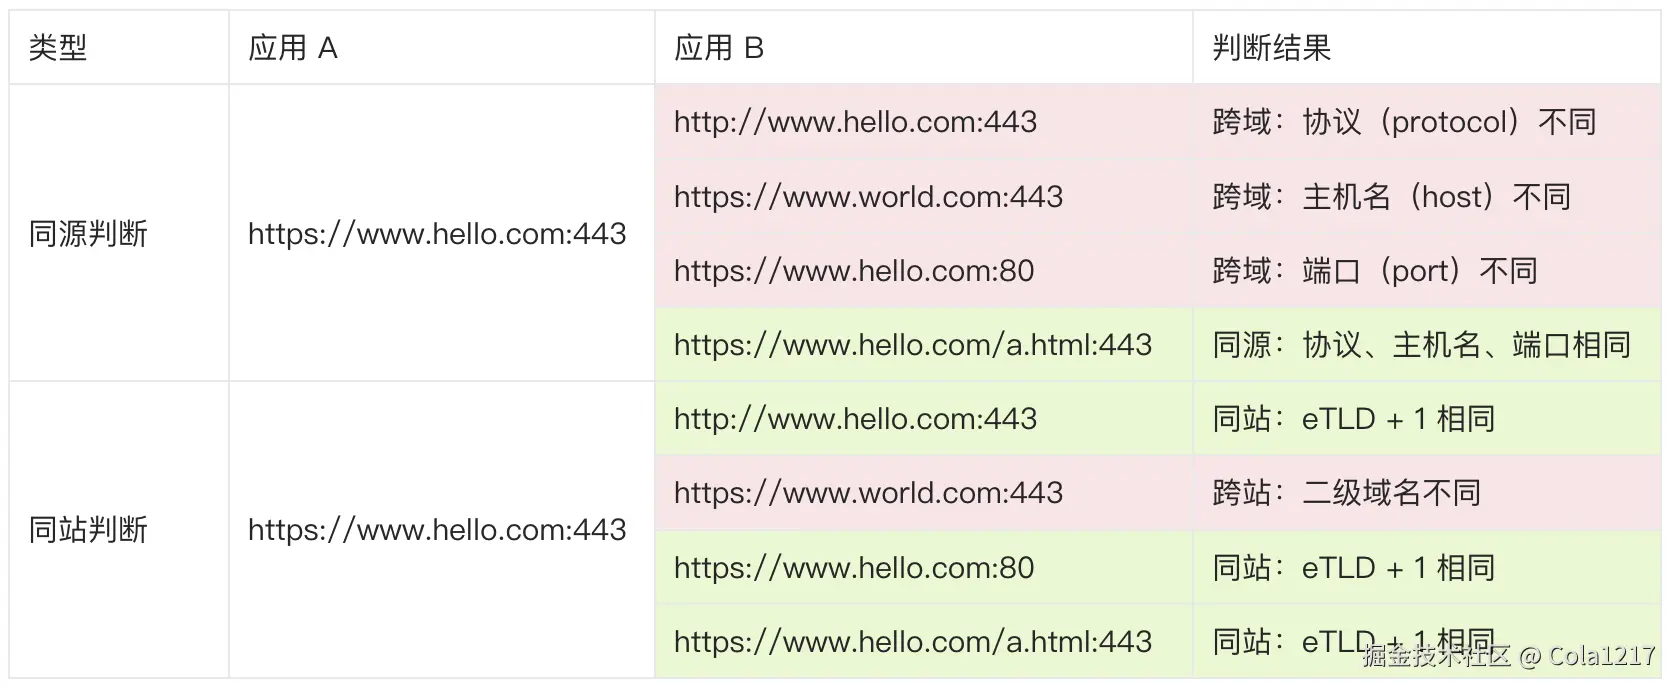Click the green-highlighted https://www.hello.com:80 cell

854,568
